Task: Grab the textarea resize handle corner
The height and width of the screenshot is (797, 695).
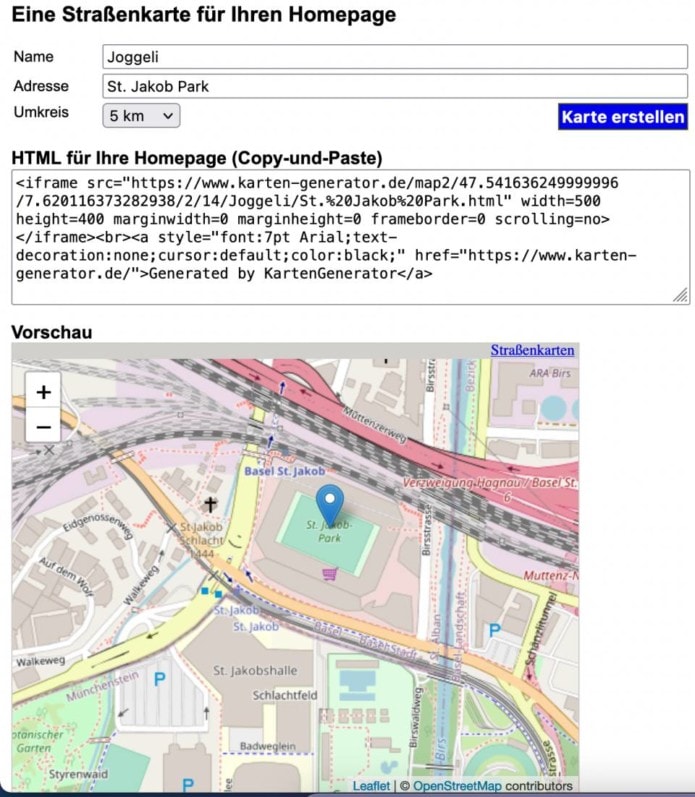Action: coord(680,295)
